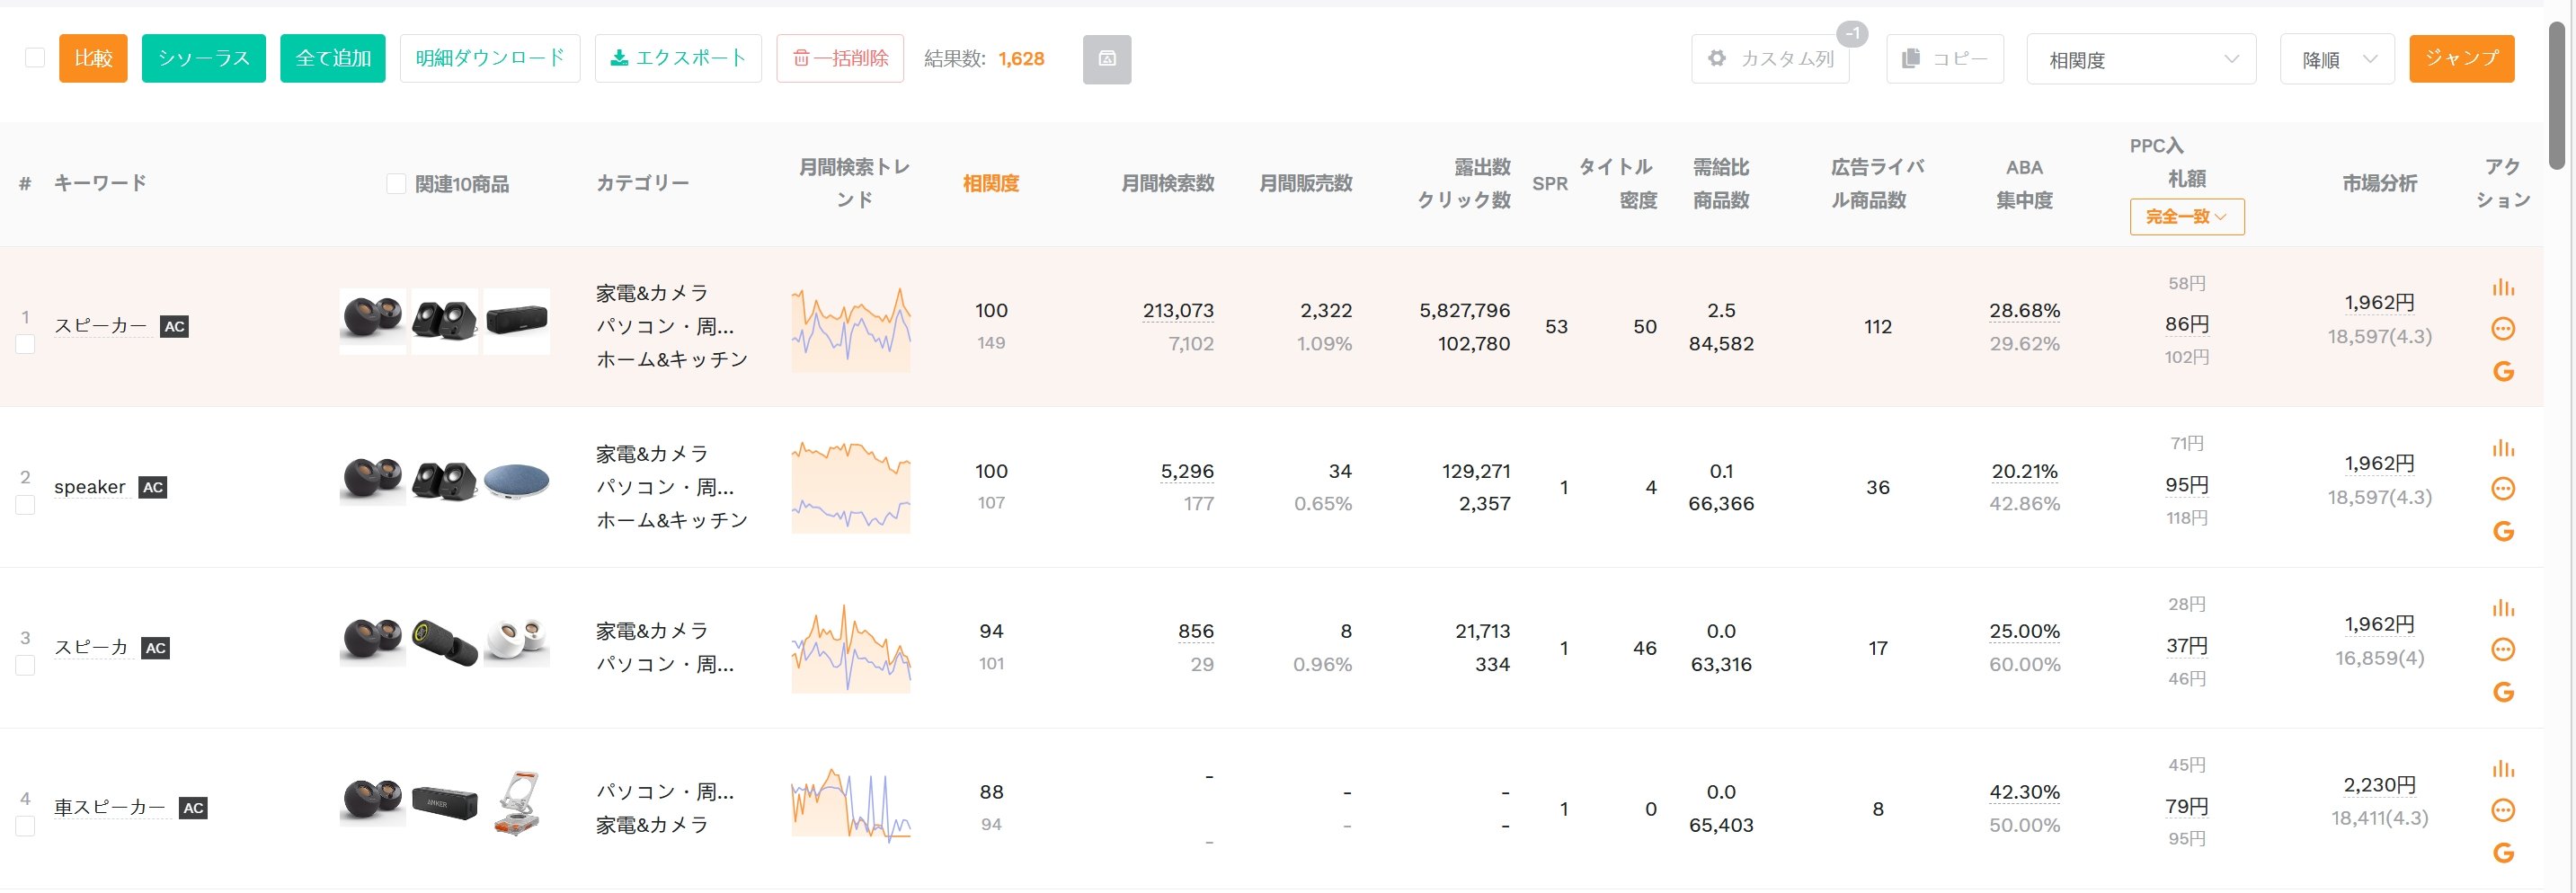Screen dimensions: 2576x893
Task: Click Google icon in スピーカ row
Action: coord(2503,692)
